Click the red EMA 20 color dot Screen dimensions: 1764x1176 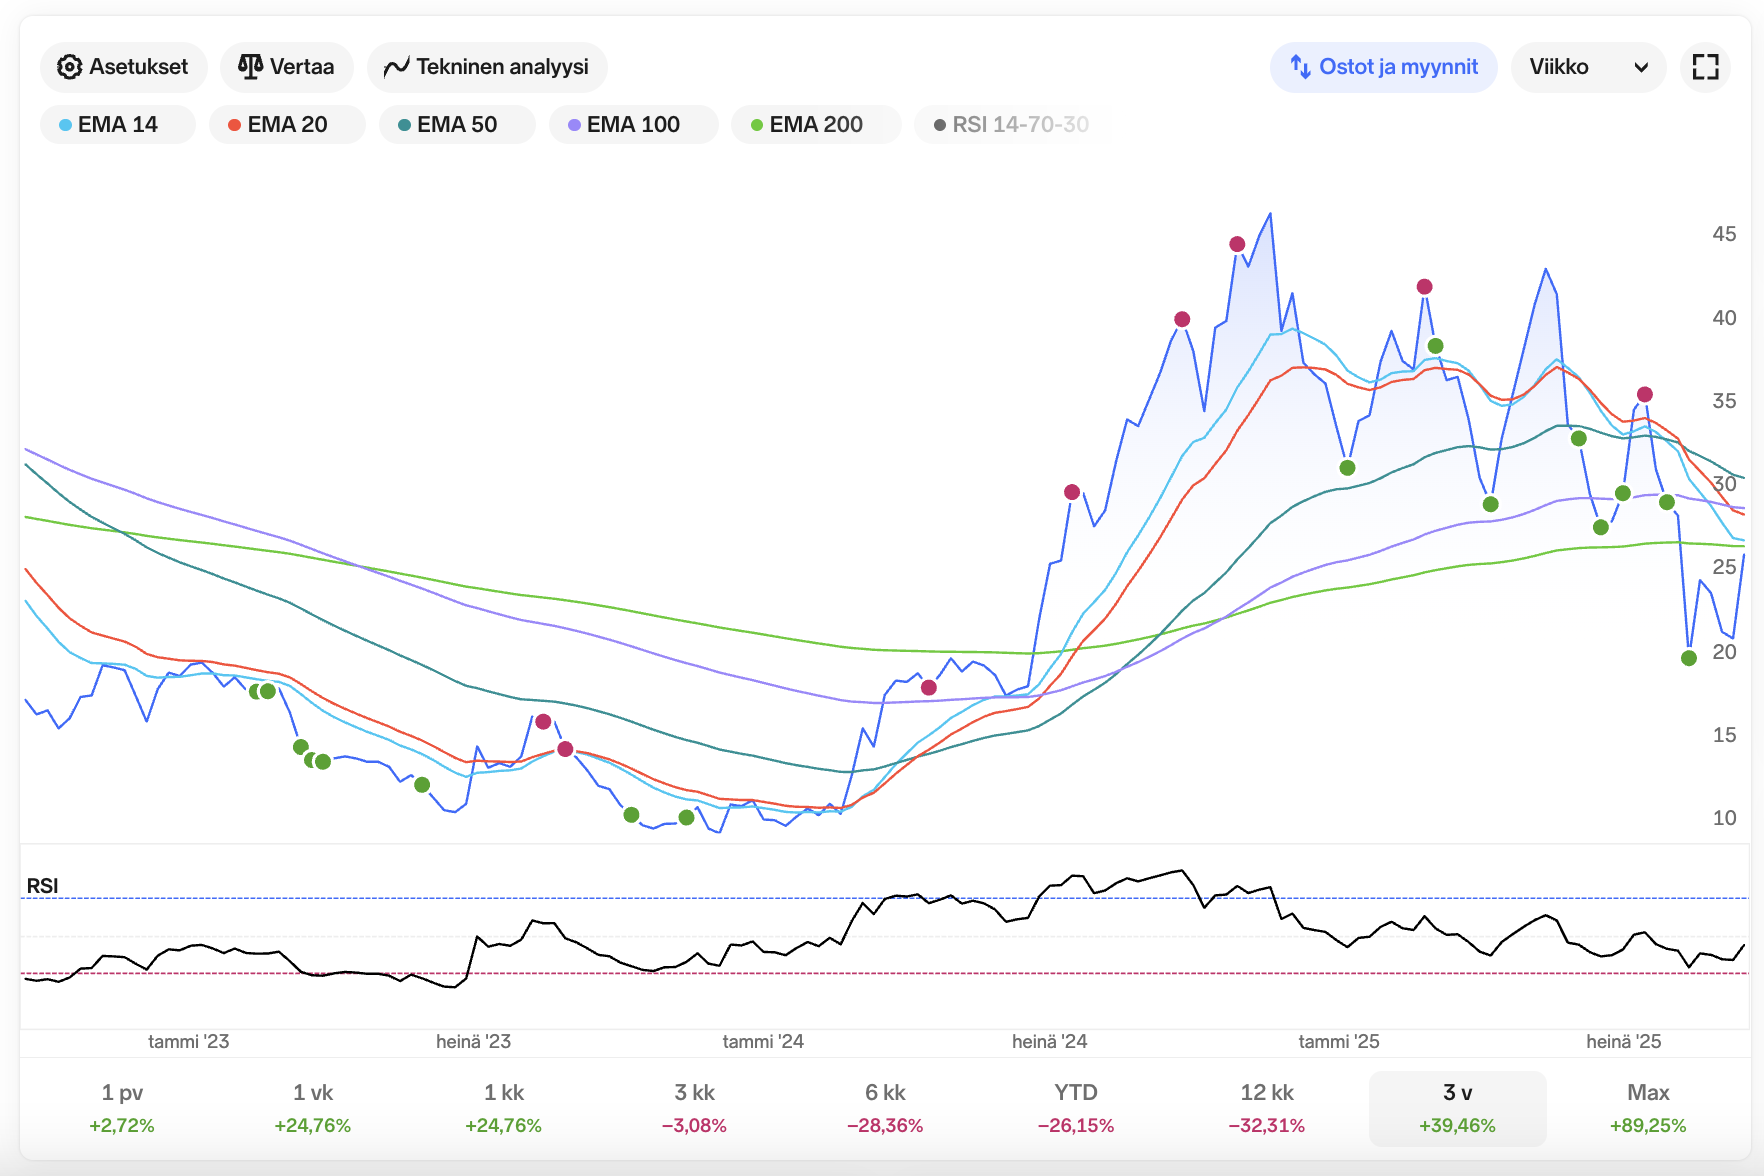[234, 125]
